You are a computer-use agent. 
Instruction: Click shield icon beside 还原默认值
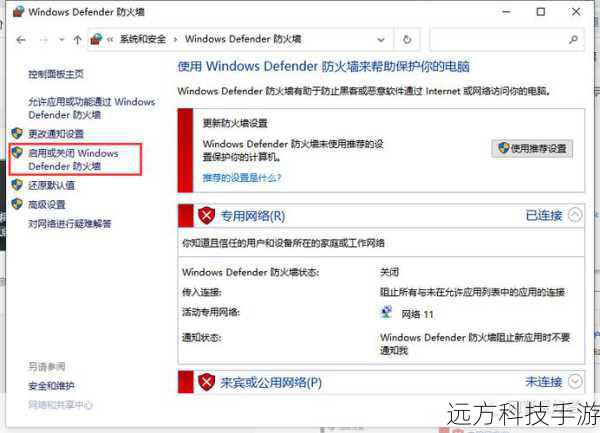pos(17,185)
